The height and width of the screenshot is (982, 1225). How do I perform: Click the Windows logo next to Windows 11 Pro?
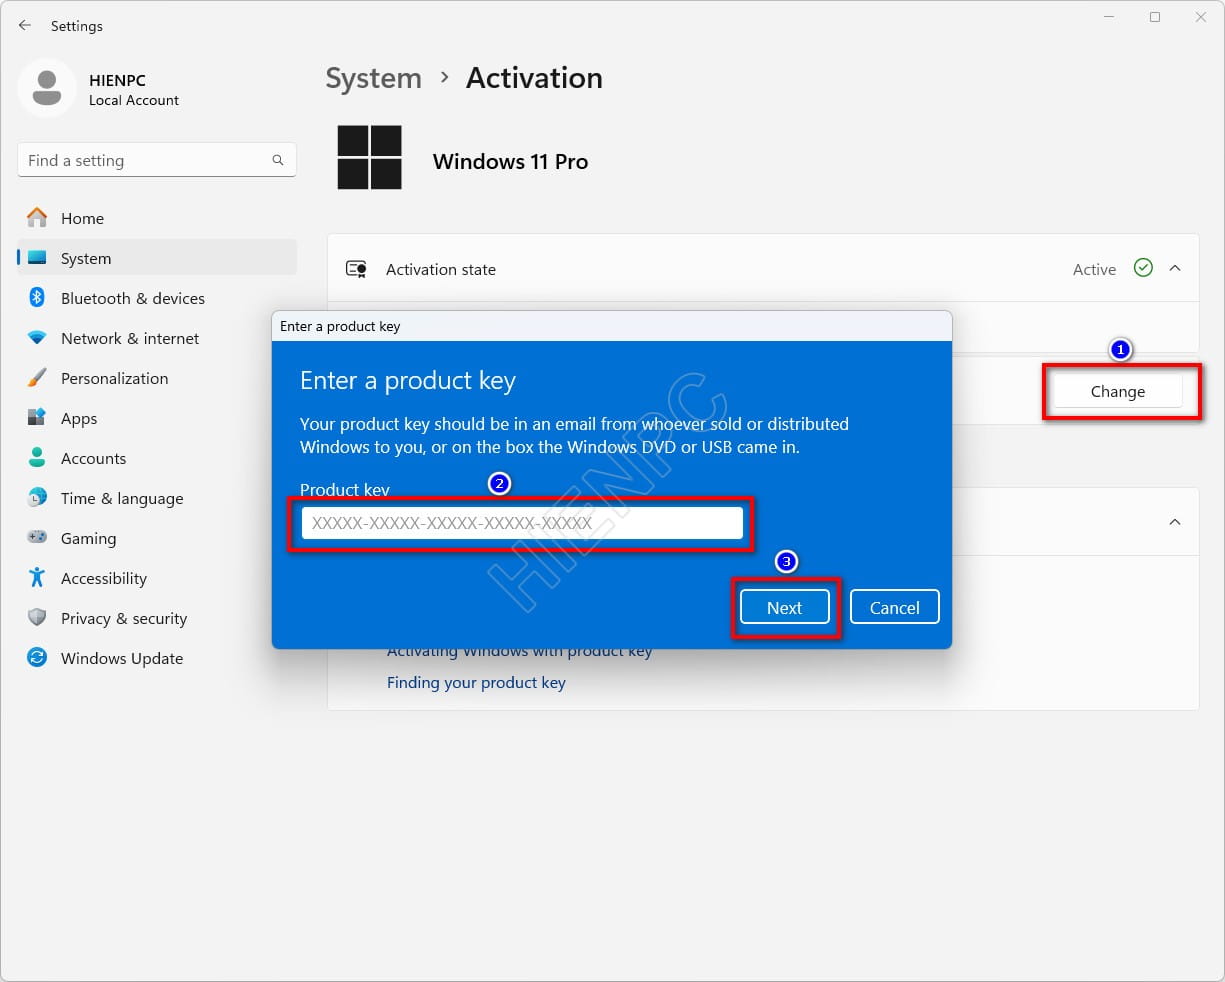click(369, 157)
